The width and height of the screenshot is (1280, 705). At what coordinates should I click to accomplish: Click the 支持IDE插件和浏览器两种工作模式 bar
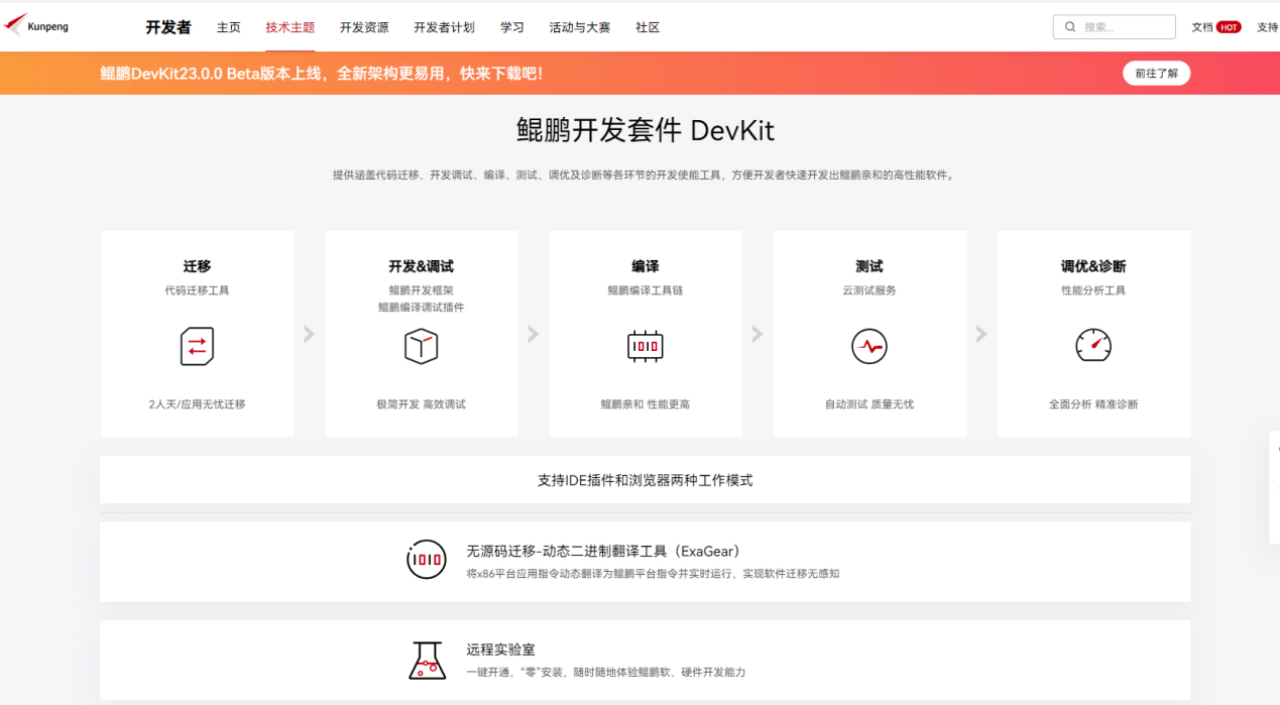coord(645,480)
